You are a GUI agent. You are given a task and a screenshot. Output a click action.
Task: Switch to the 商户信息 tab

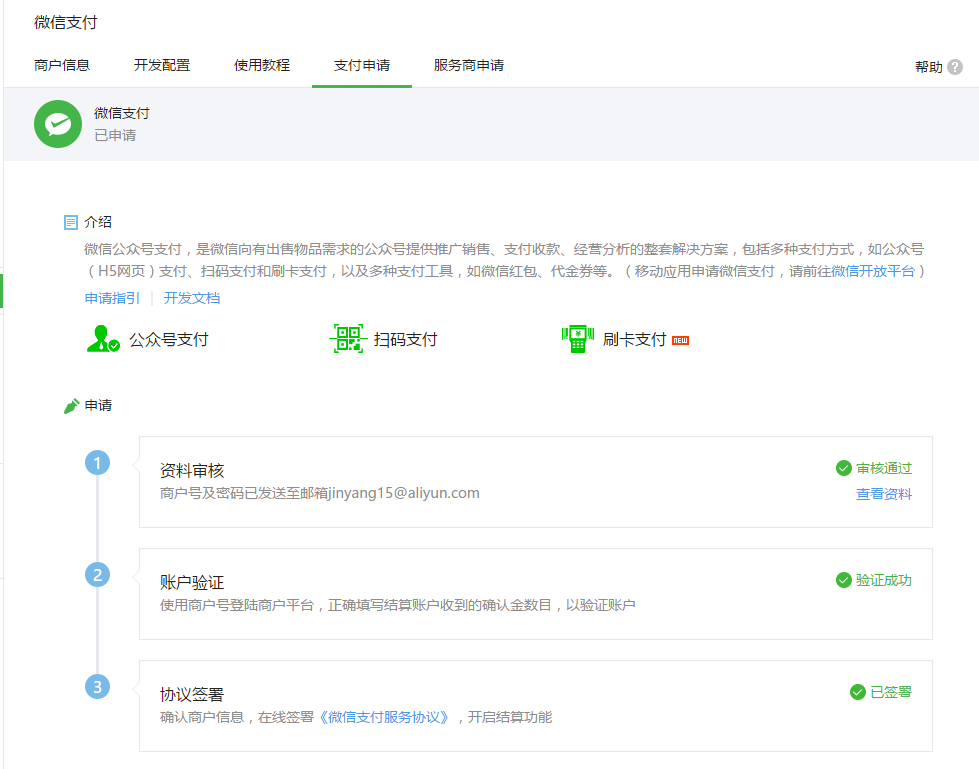(x=62, y=65)
